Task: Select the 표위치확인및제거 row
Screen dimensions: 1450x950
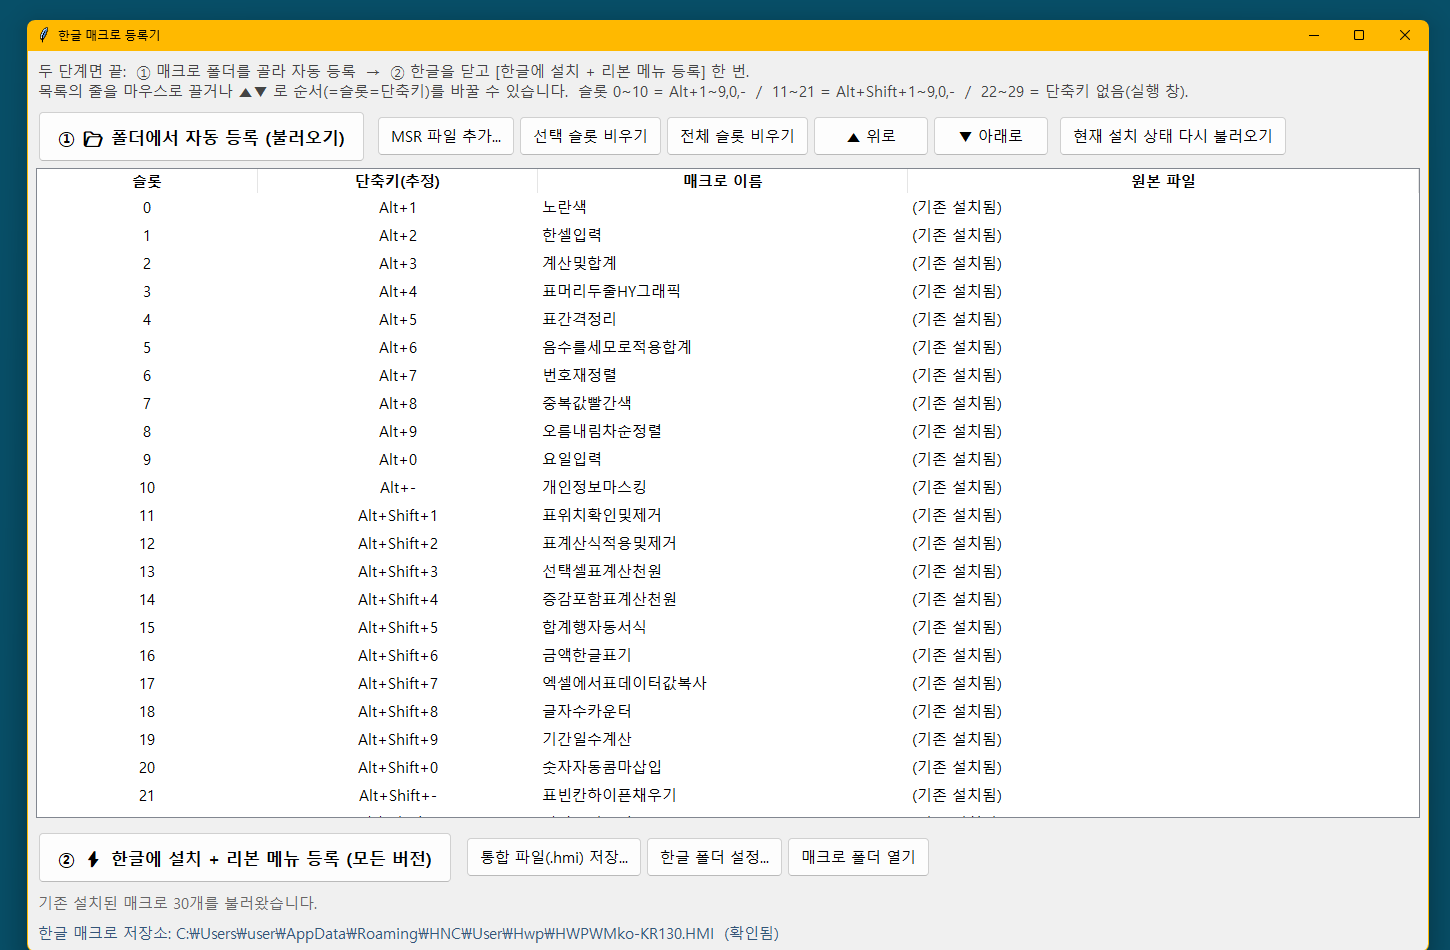Action: pyautogui.click(x=728, y=516)
